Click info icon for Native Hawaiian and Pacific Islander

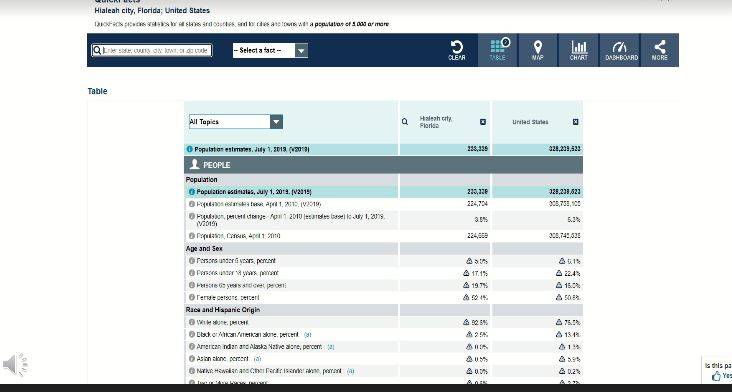192,371
